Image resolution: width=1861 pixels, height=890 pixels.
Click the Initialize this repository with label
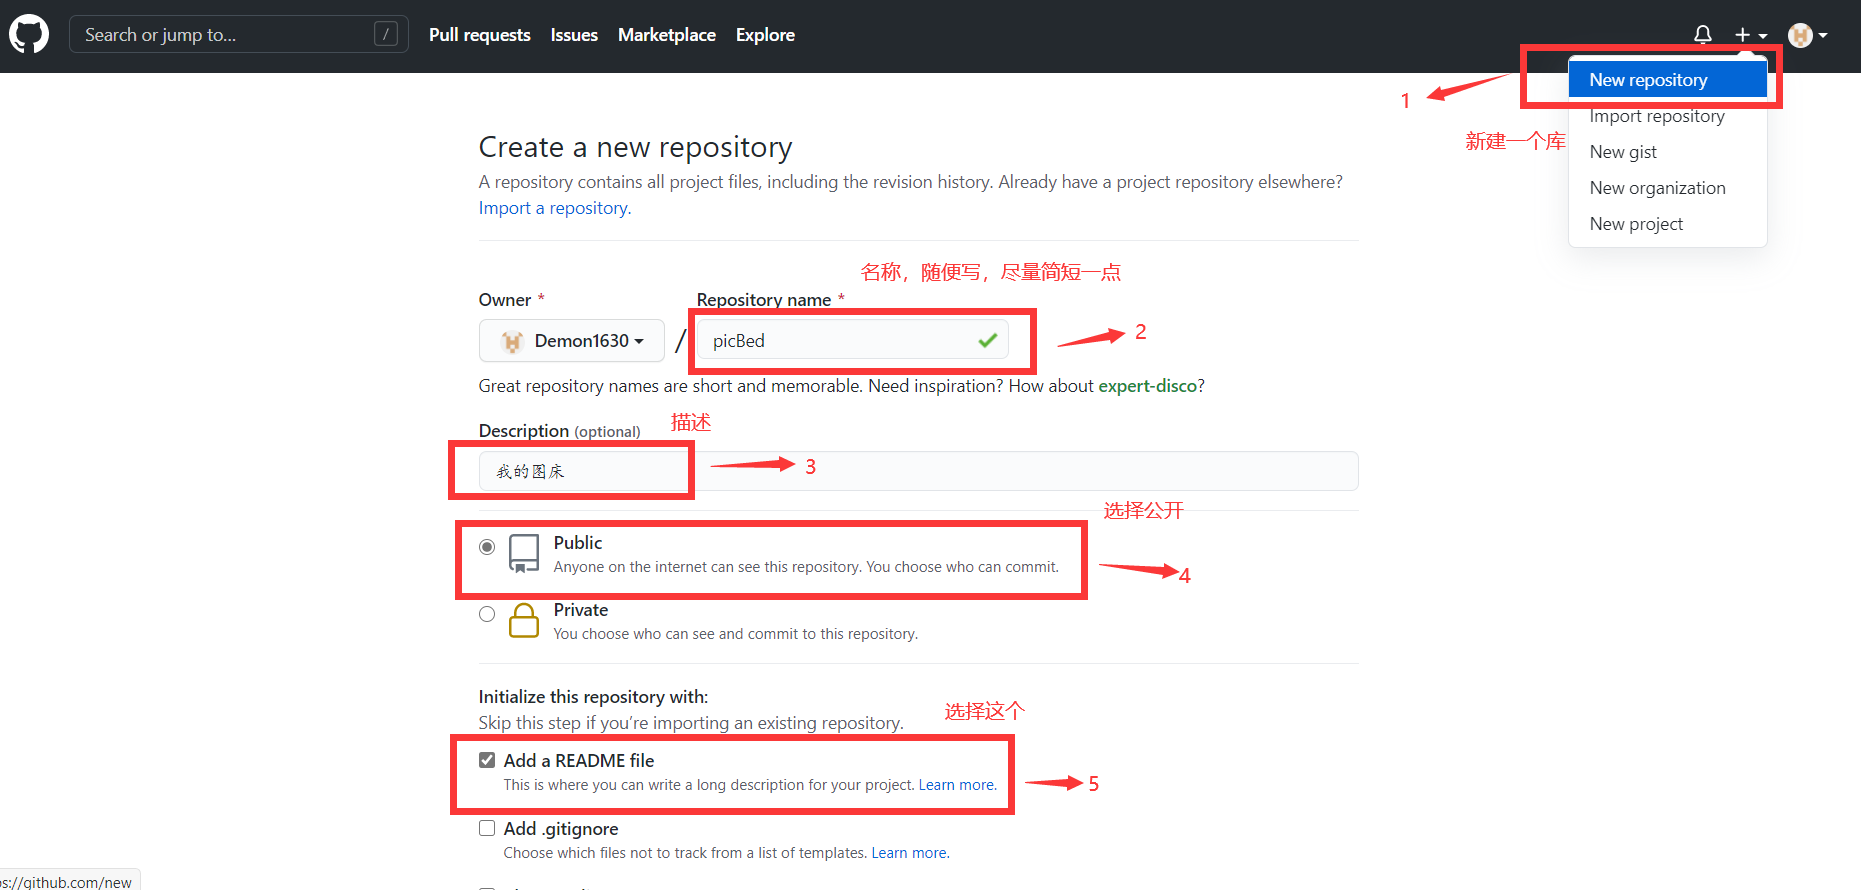(x=593, y=697)
